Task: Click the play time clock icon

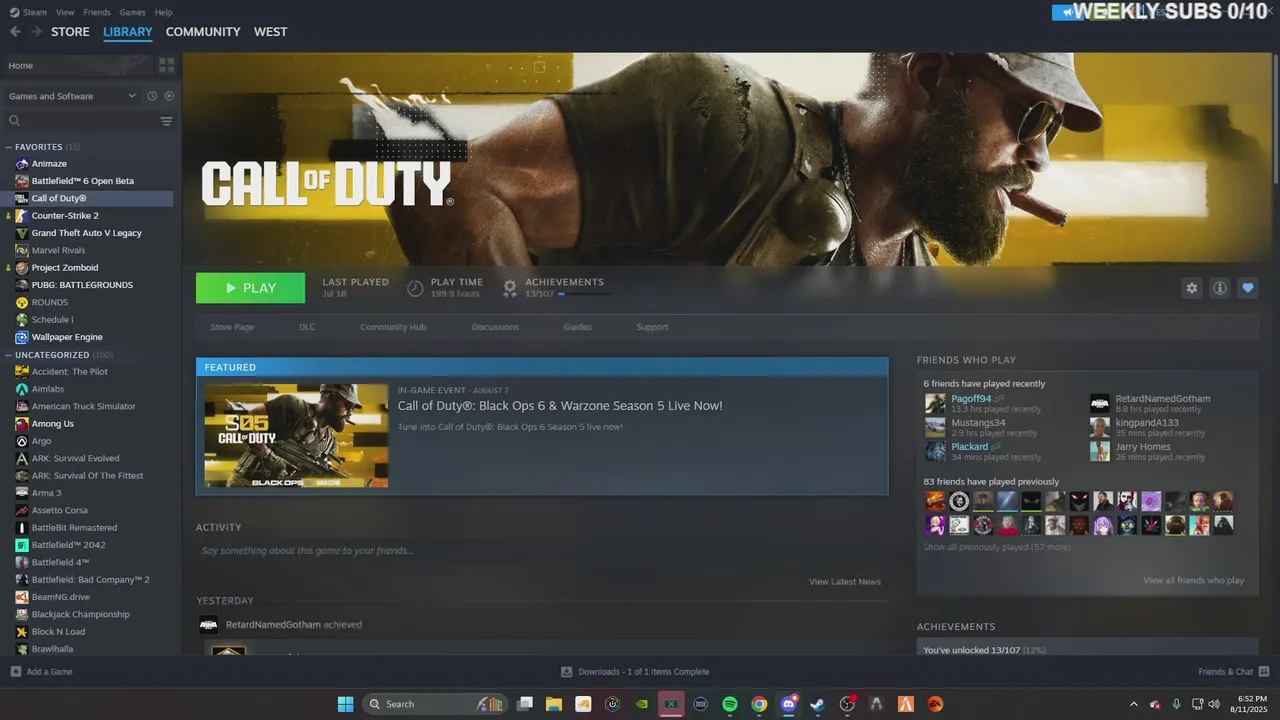Action: (415, 288)
